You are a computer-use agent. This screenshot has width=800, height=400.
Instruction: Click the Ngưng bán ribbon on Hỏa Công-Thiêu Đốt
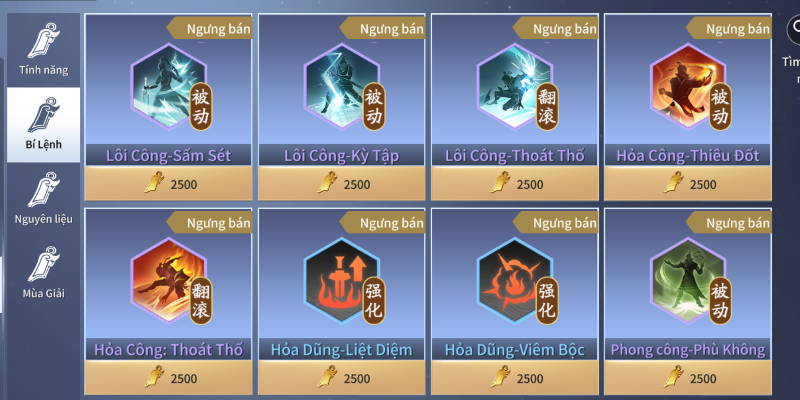pyautogui.click(x=729, y=29)
